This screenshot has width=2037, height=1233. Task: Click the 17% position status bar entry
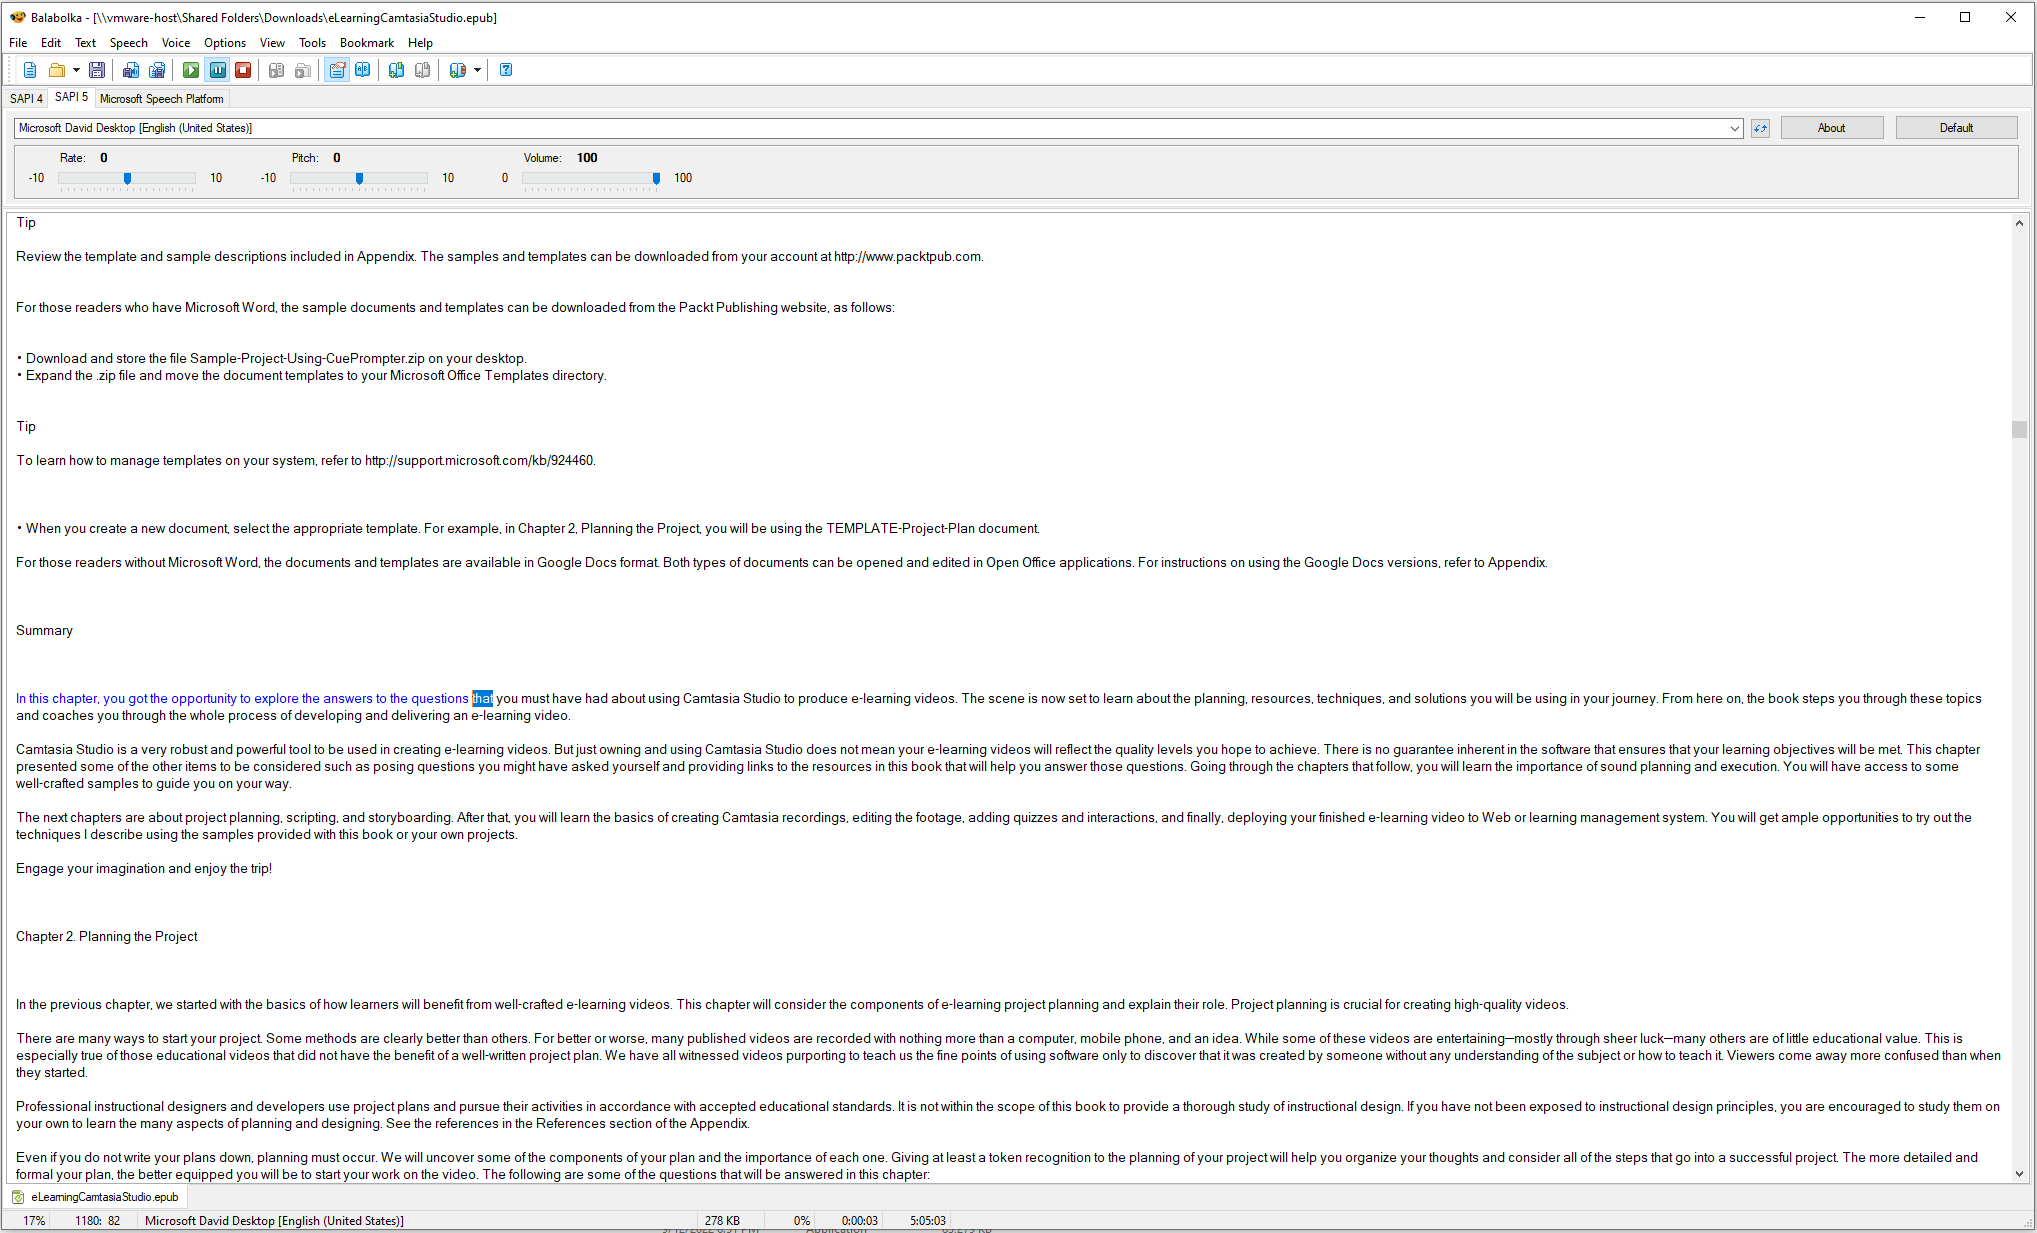click(34, 1221)
